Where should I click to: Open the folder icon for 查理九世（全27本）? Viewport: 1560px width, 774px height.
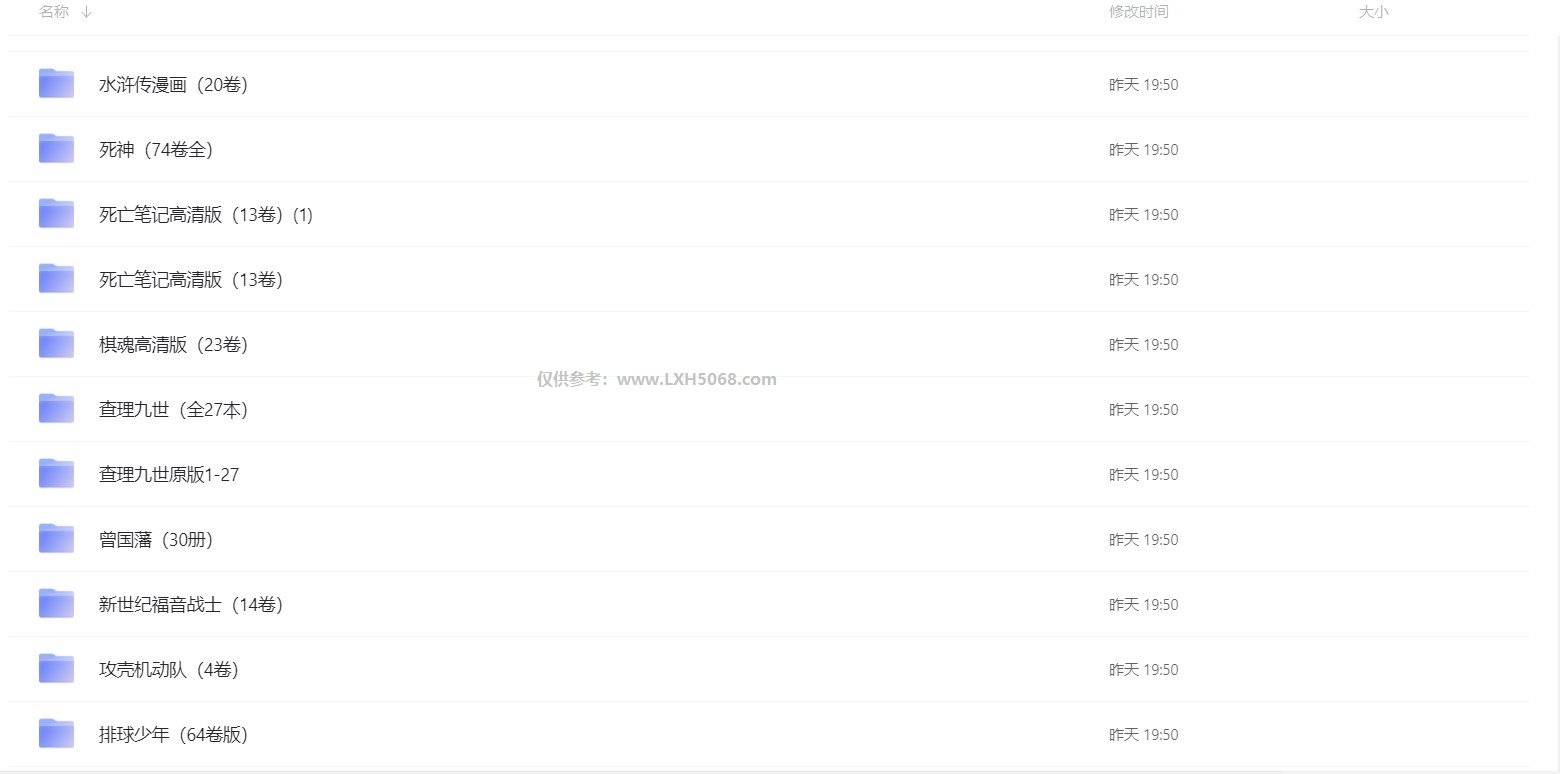(56, 409)
